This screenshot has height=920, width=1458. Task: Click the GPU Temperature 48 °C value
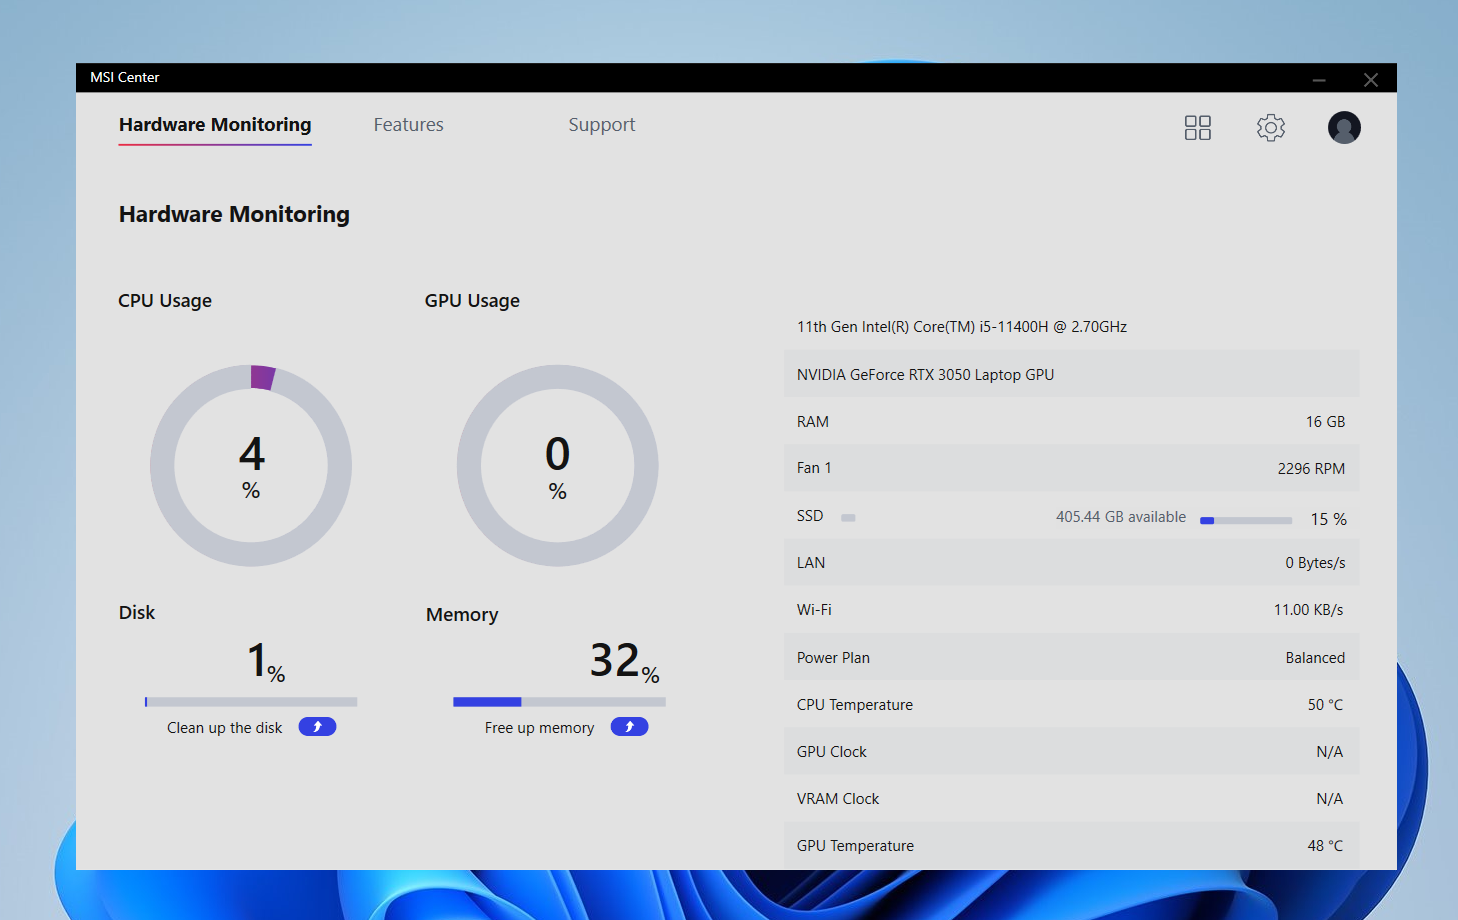pyautogui.click(x=1325, y=846)
